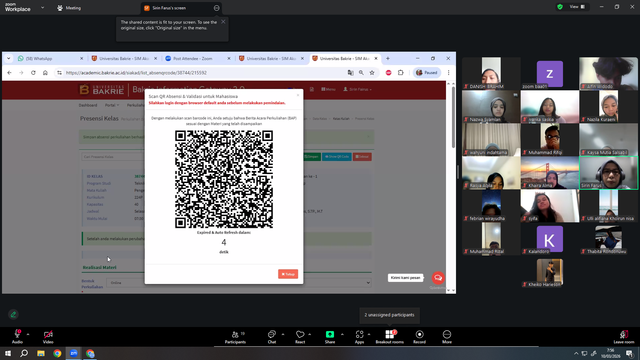Expand React options arrow
The image size is (640, 360).
click(x=310, y=334)
